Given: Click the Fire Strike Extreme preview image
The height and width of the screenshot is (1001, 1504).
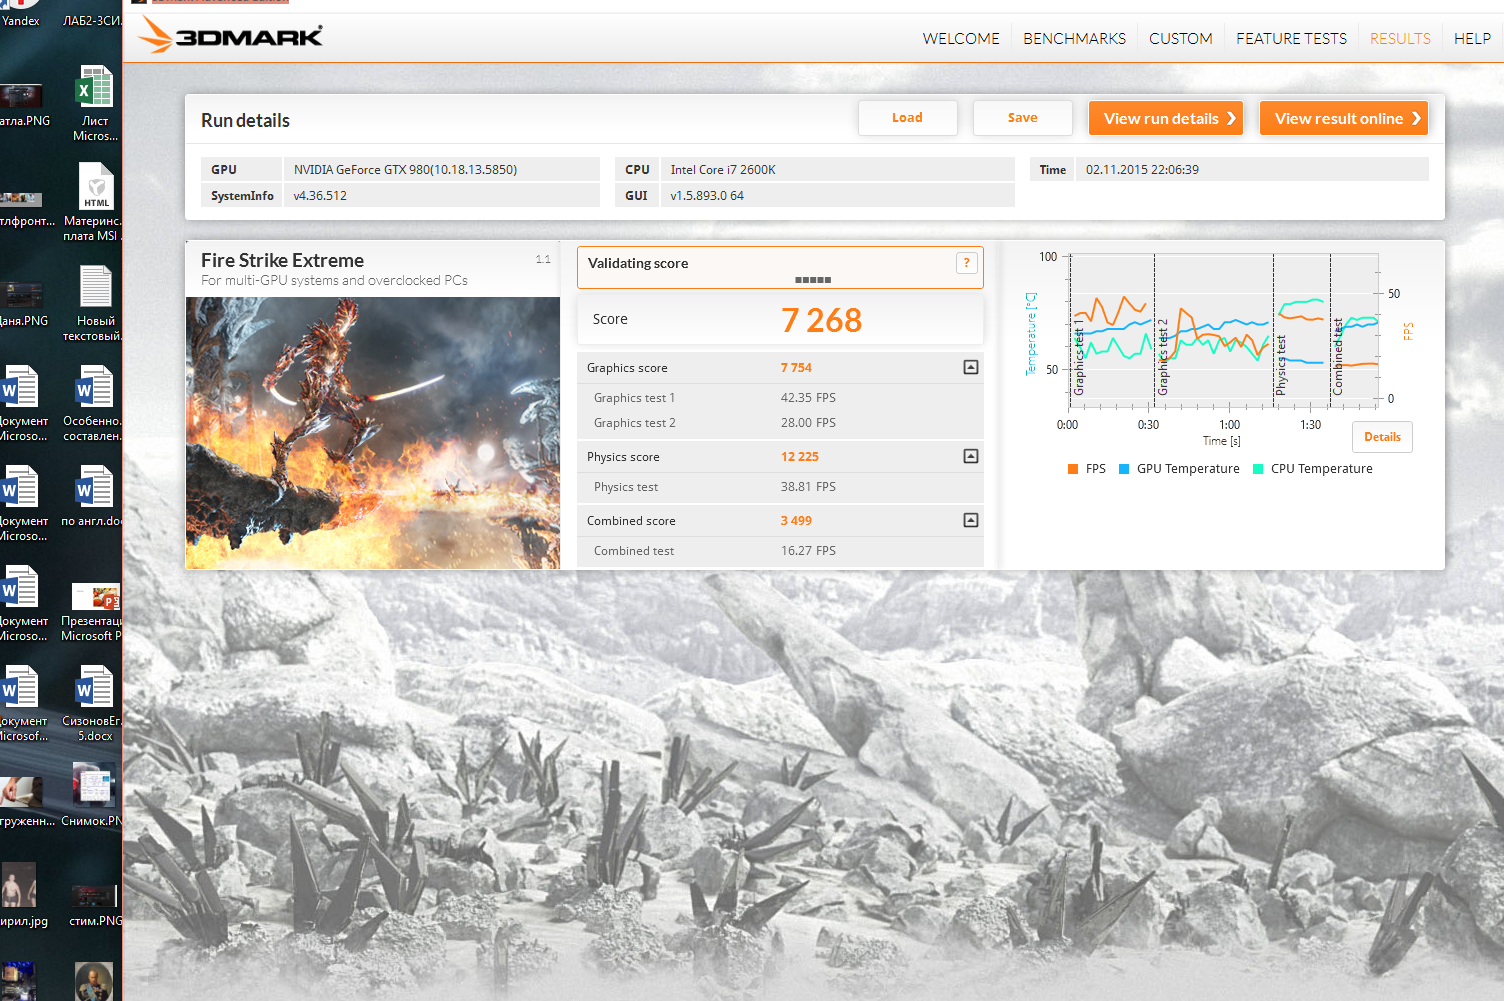Looking at the screenshot, I should [373, 433].
